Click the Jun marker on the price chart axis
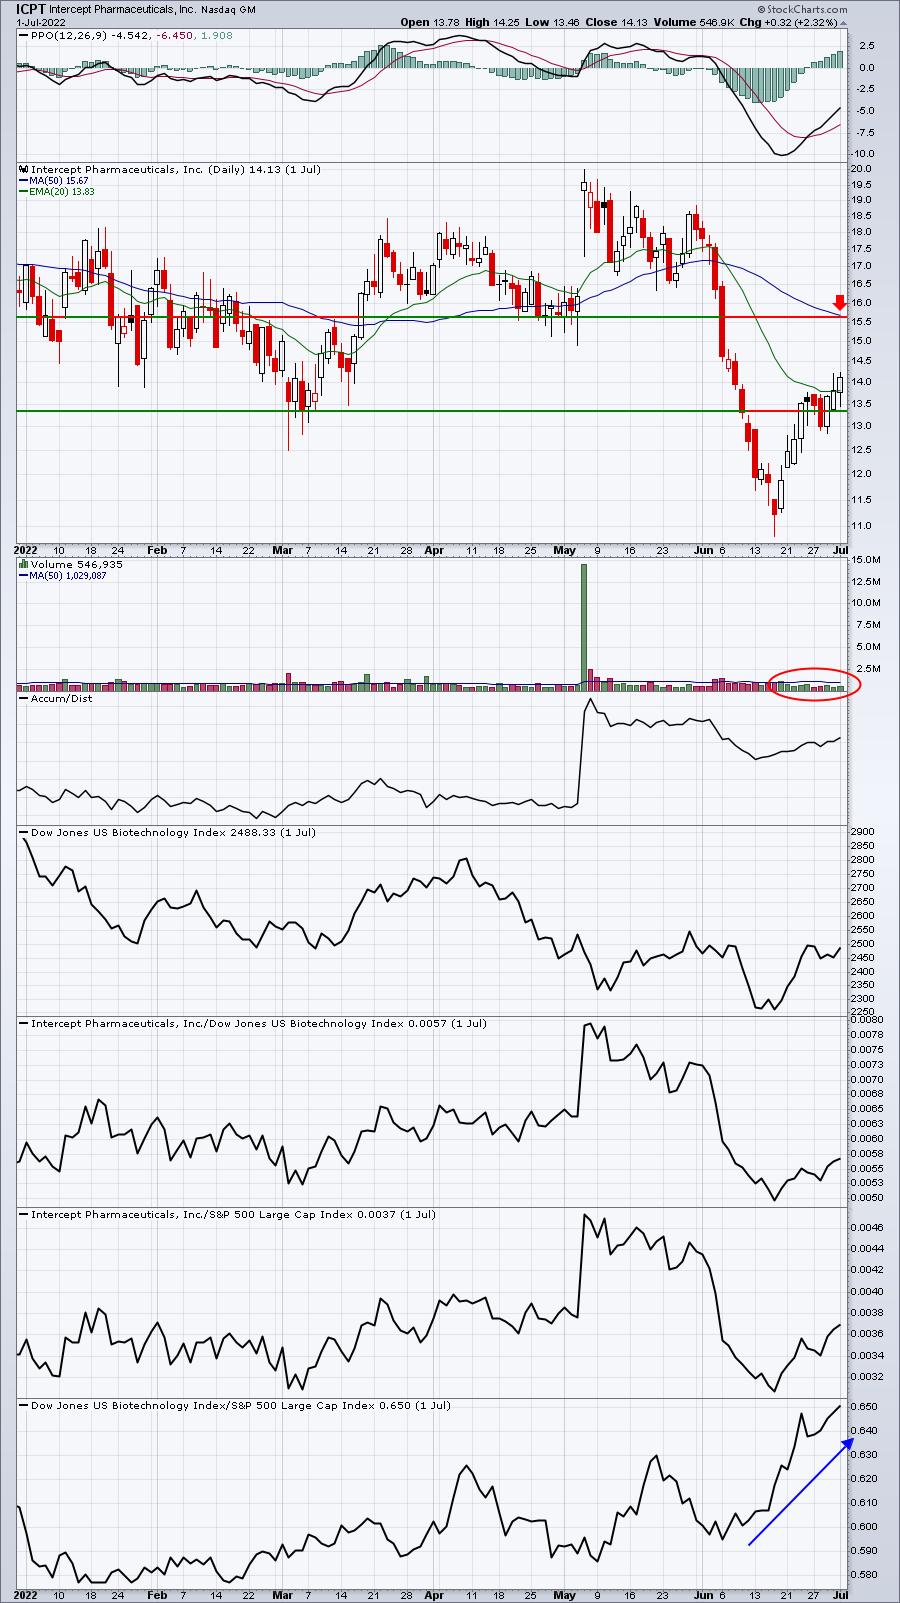900x1603 pixels. pos(703,550)
